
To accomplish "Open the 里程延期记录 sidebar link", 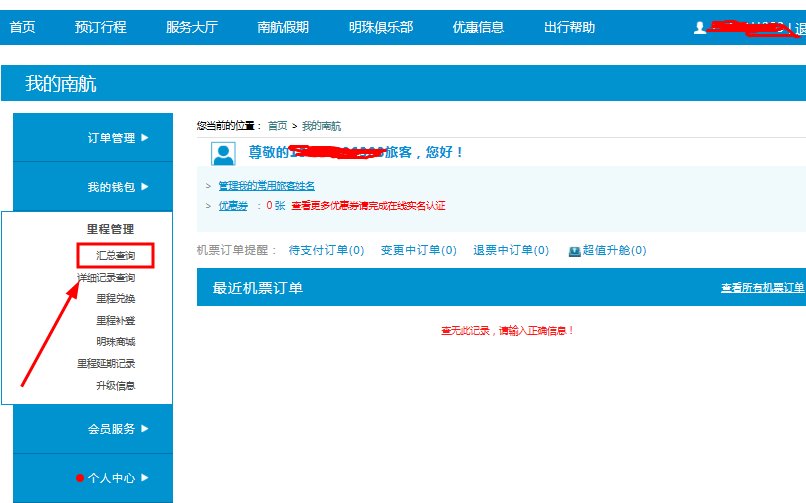I will (106, 364).
